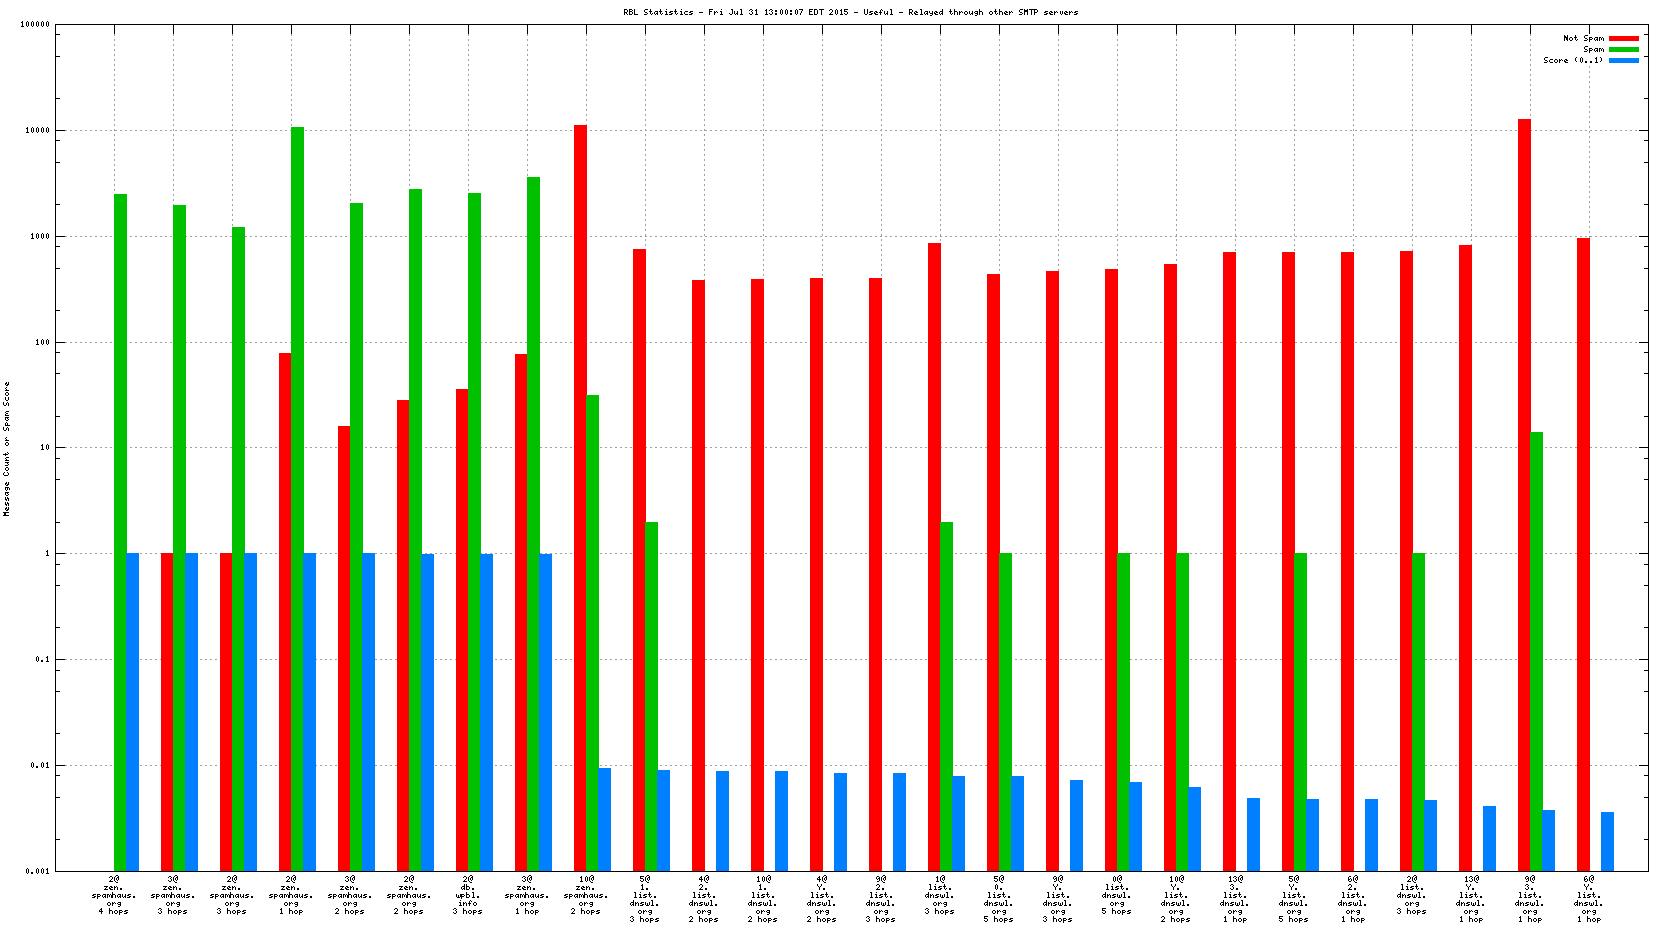Screen dimensions: 1664x936
Task: Click the db.wpbl.info 3 hops axis label
Action: coord(468,895)
